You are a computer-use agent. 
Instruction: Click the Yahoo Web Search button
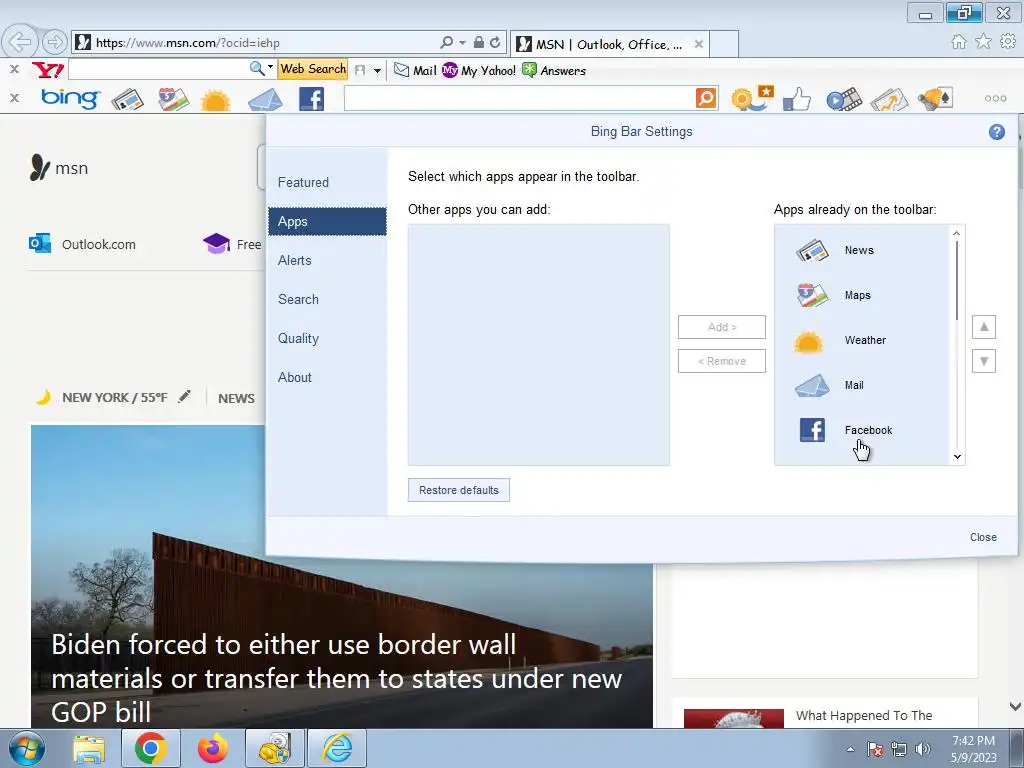313,69
